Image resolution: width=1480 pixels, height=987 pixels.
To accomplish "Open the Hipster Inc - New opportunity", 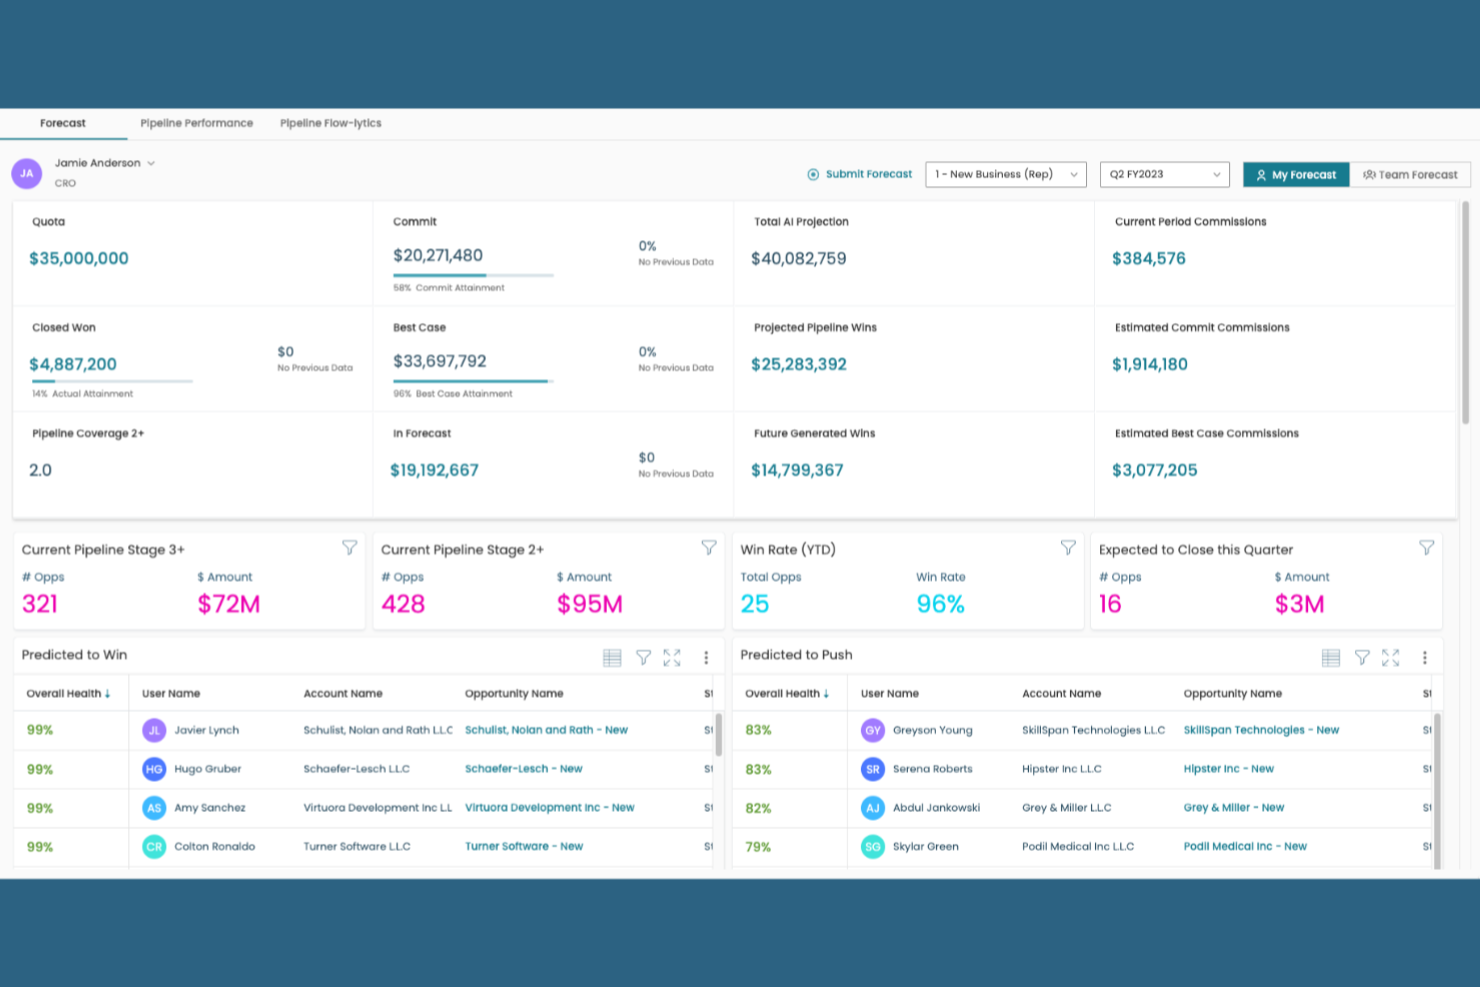I will pos(1228,768).
